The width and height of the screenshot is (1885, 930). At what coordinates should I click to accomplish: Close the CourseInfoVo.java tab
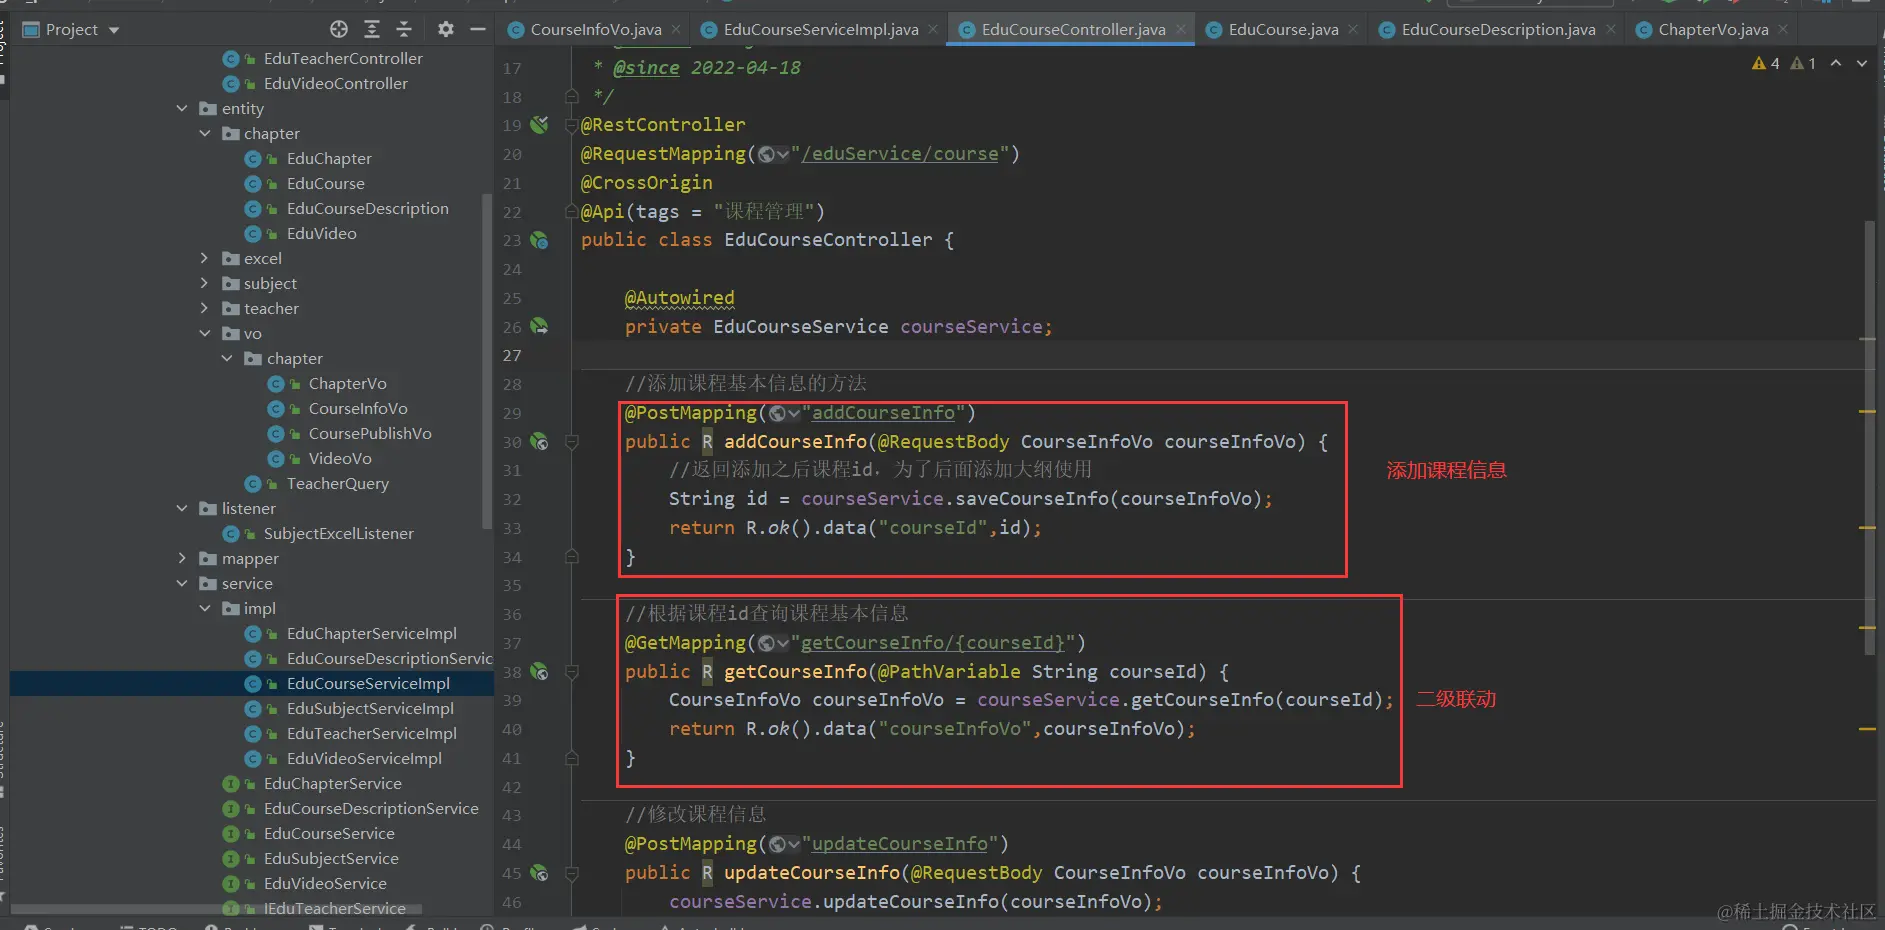coord(676,29)
